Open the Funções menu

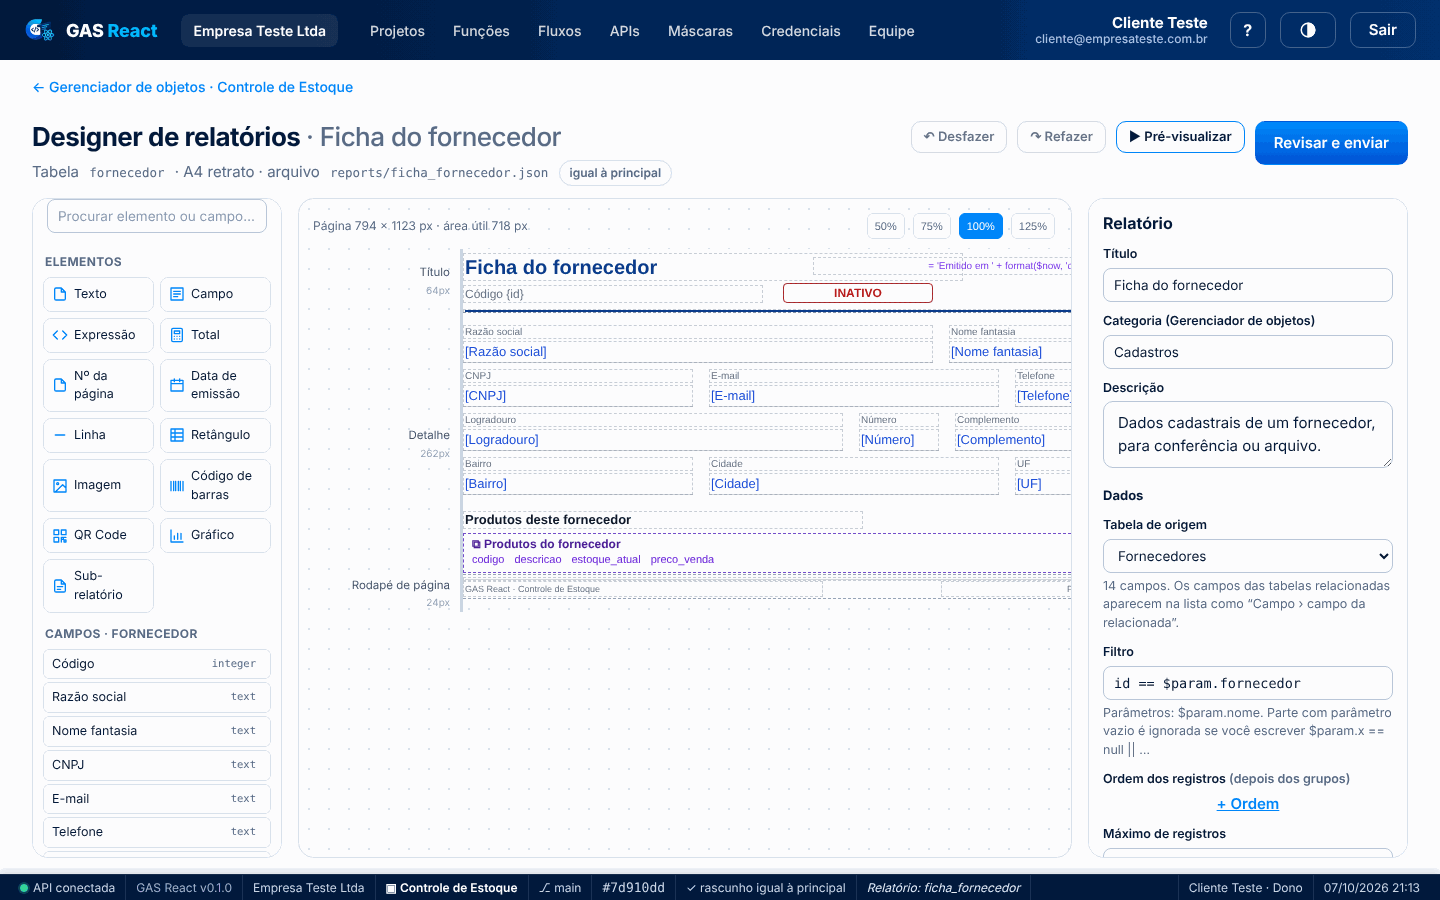481,31
